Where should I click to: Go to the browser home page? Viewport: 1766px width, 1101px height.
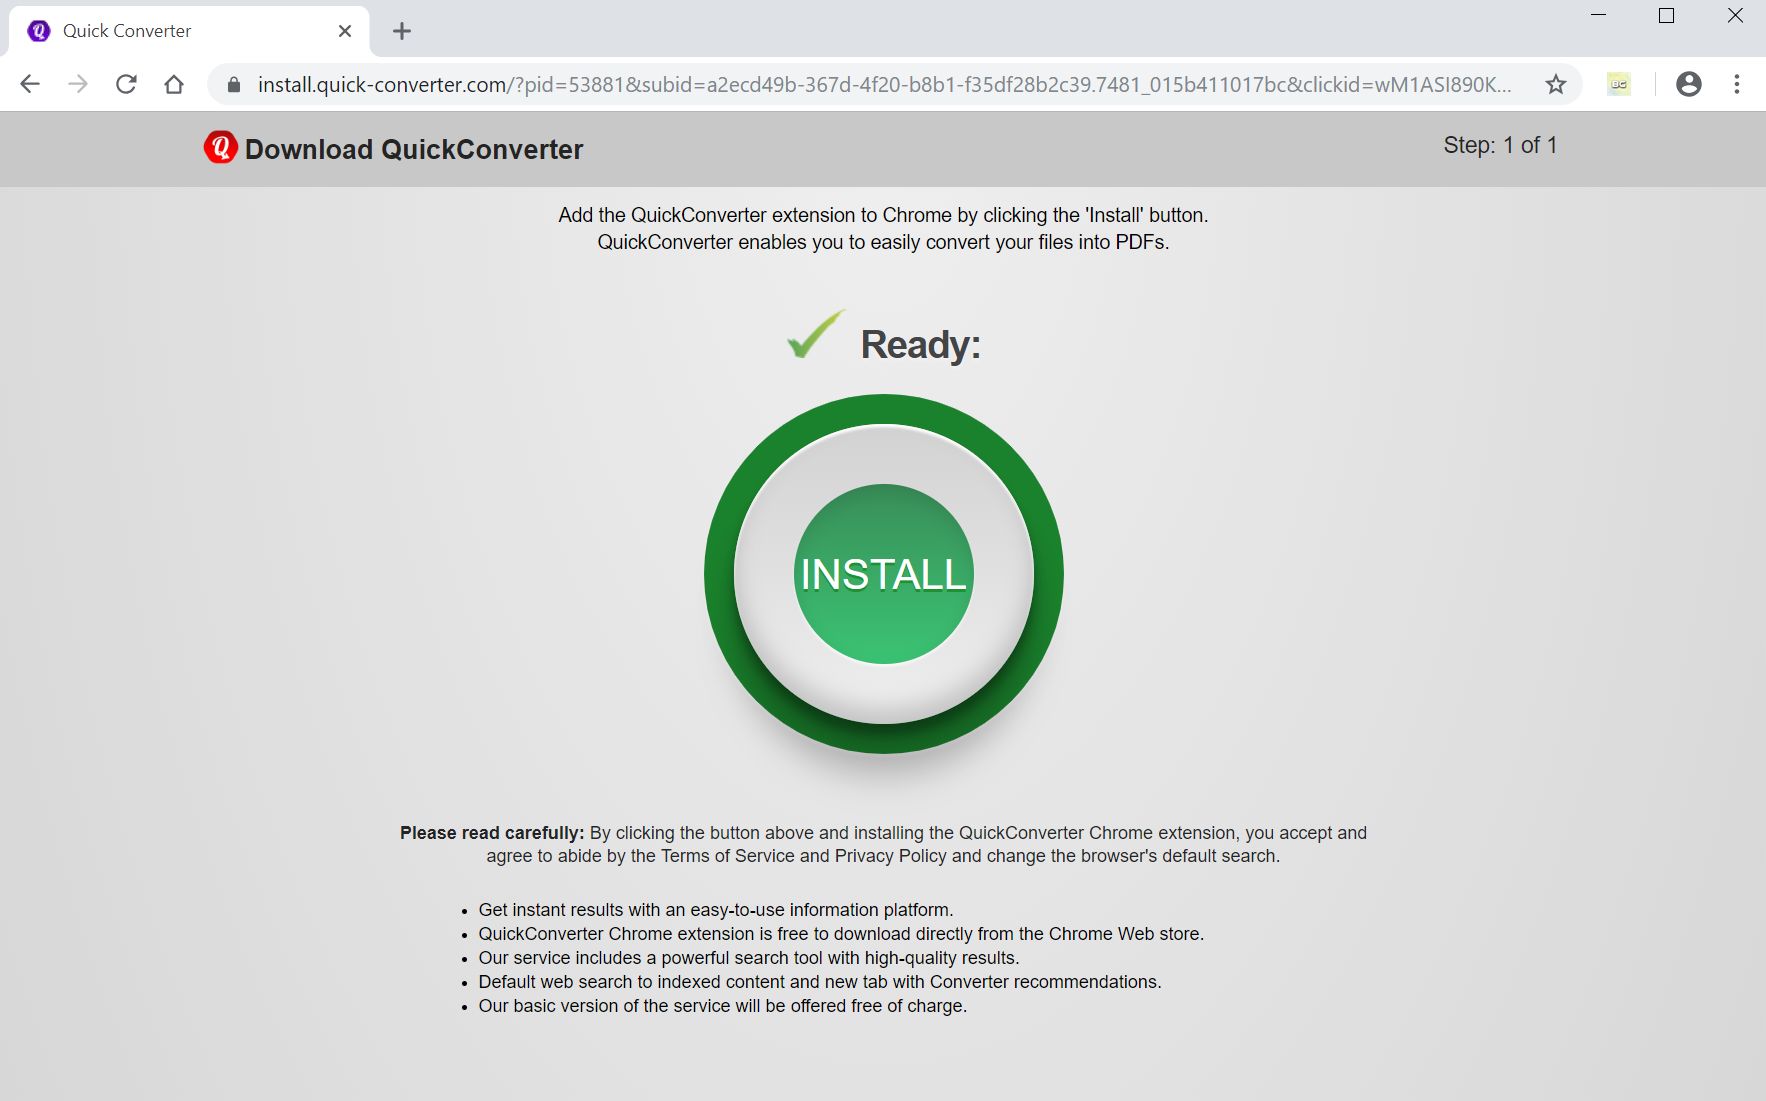(174, 84)
